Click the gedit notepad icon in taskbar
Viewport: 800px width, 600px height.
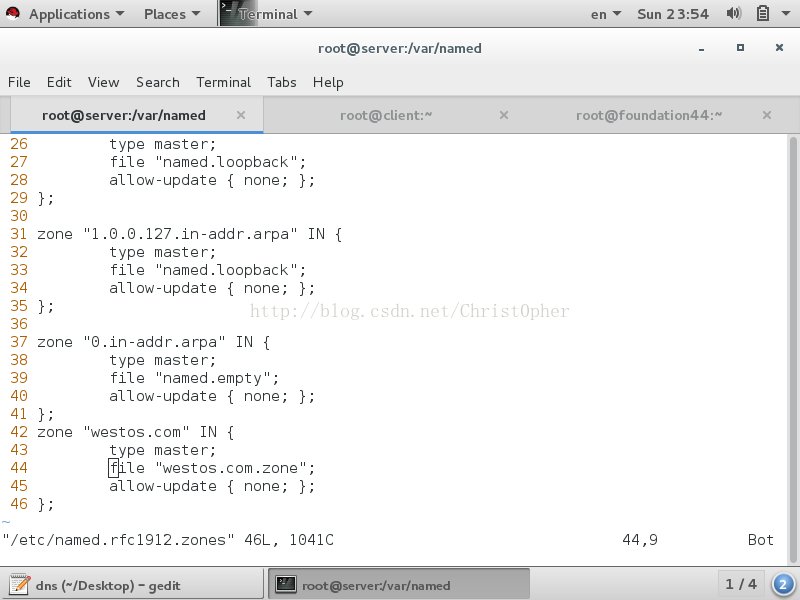pos(19,585)
